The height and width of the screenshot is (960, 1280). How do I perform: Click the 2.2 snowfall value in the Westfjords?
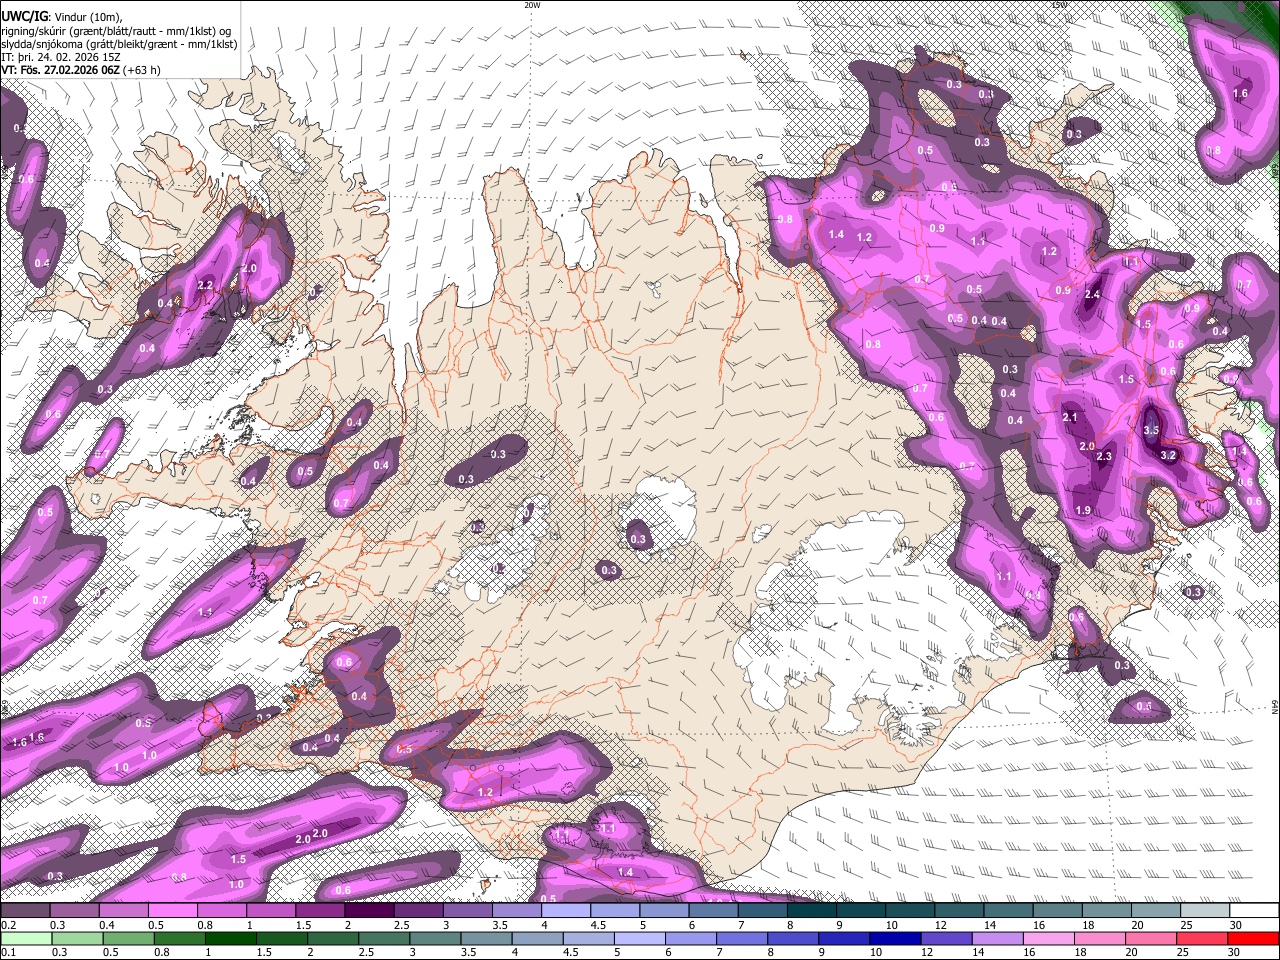point(206,285)
